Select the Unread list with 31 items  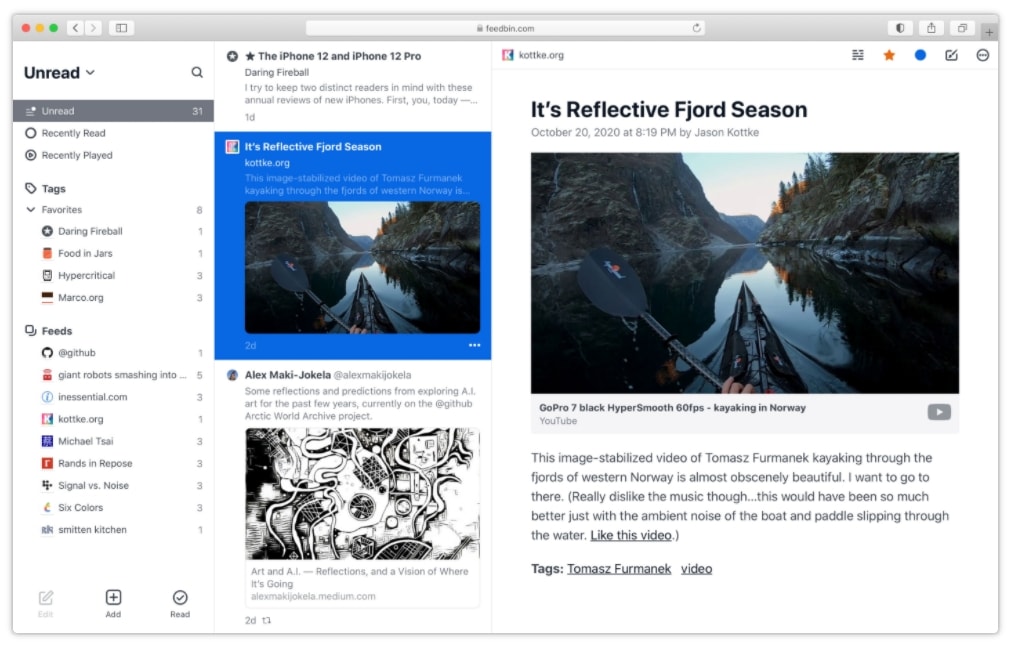click(114, 111)
